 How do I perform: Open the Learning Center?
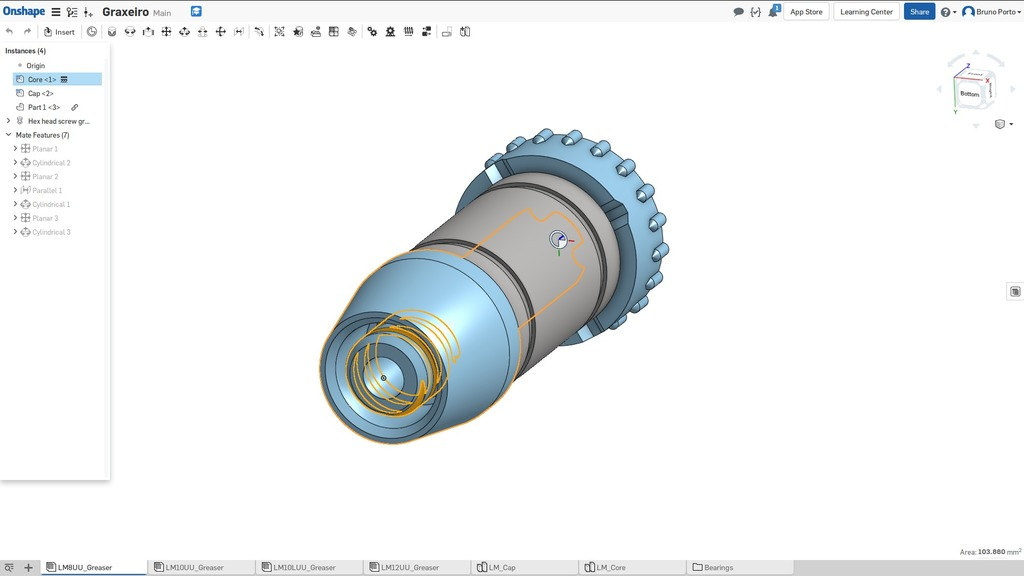click(x=867, y=12)
